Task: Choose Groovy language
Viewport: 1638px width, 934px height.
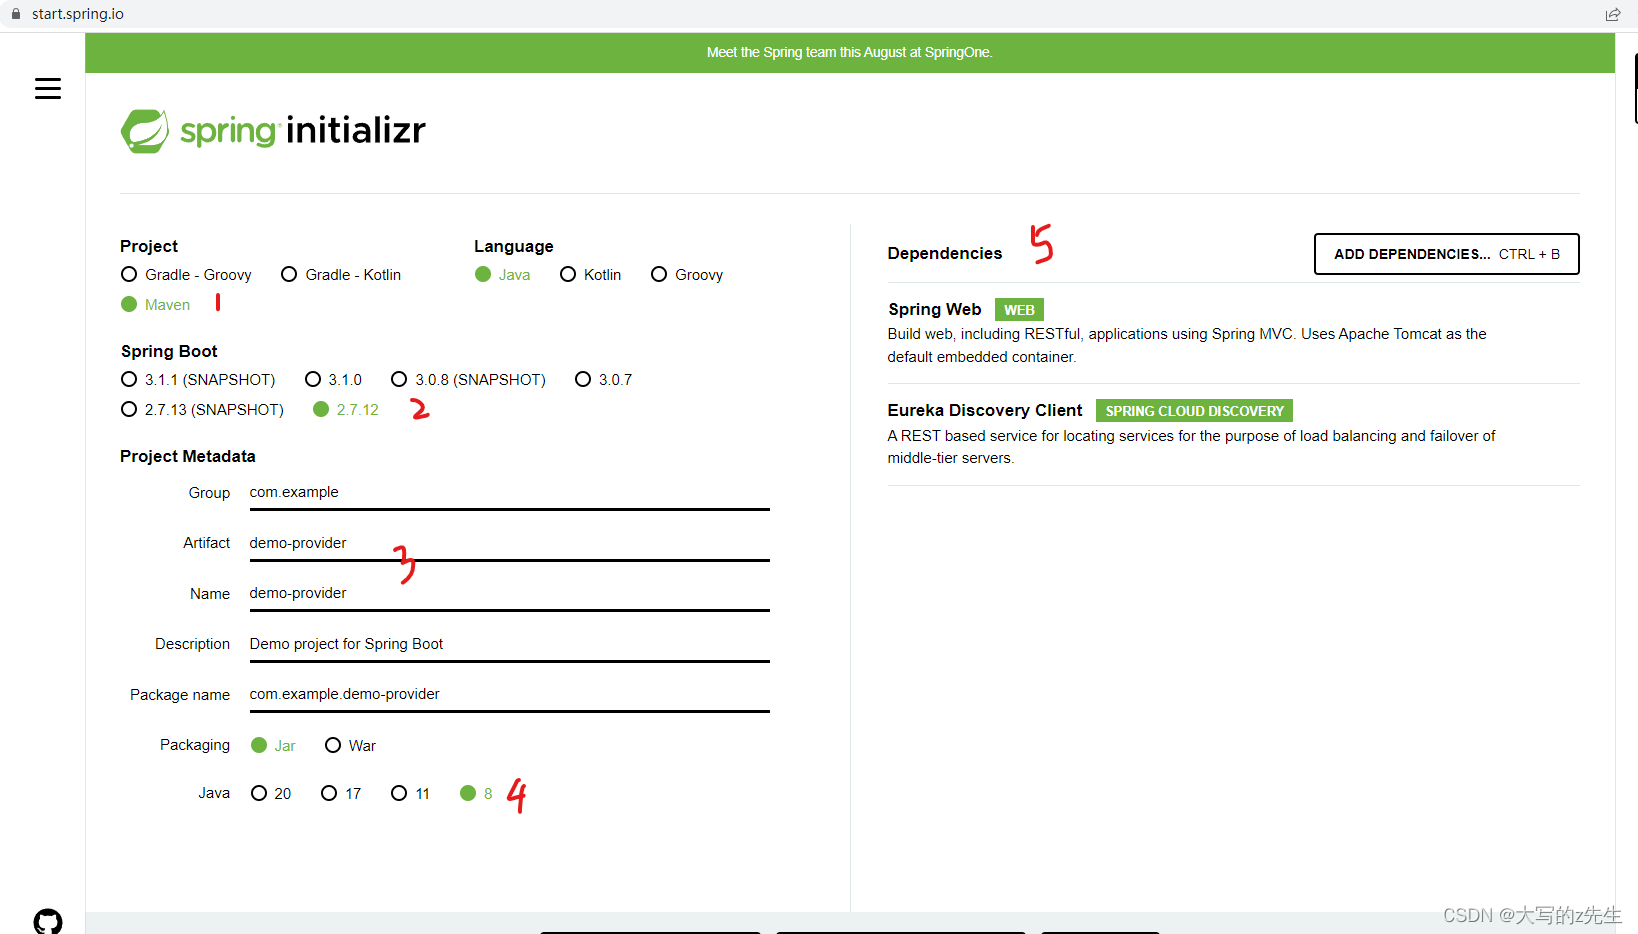Action: (x=687, y=275)
